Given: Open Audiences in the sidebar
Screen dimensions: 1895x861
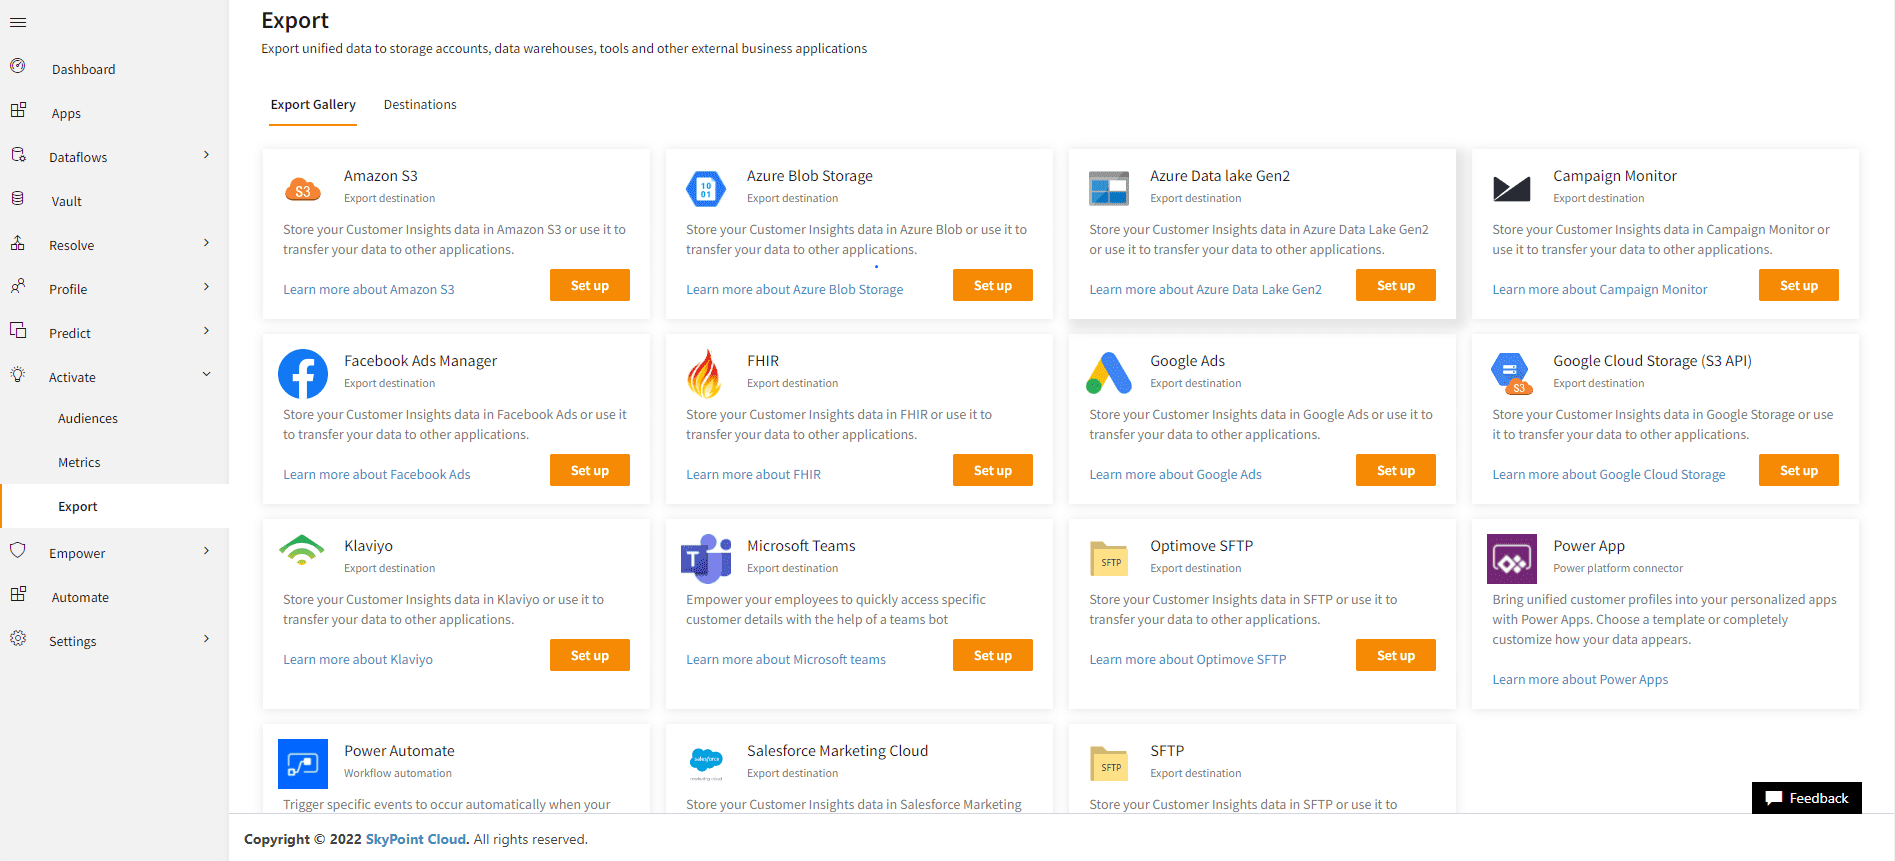Looking at the screenshot, I should [88, 419].
